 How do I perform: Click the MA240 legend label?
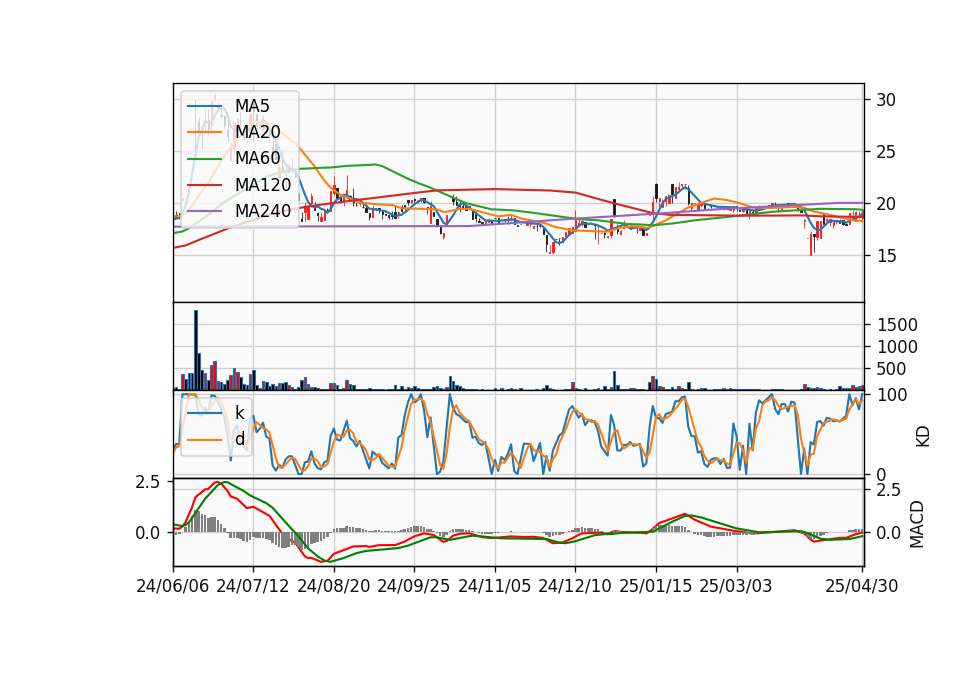263,211
